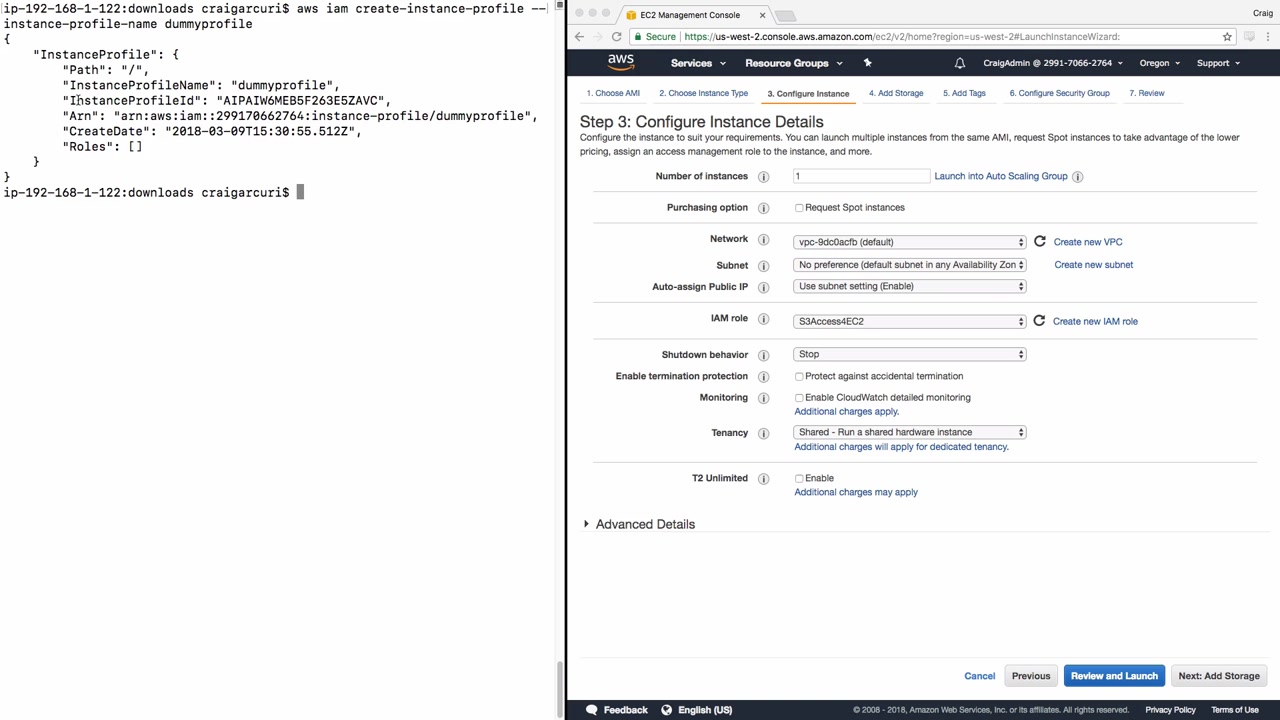Expand Advanced Details section
The width and height of the screenshot is (1280, 720).
[640, 524]
